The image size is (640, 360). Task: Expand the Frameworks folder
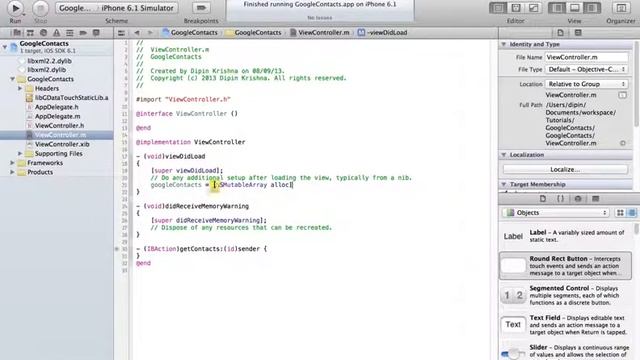(x=13, y=163)
